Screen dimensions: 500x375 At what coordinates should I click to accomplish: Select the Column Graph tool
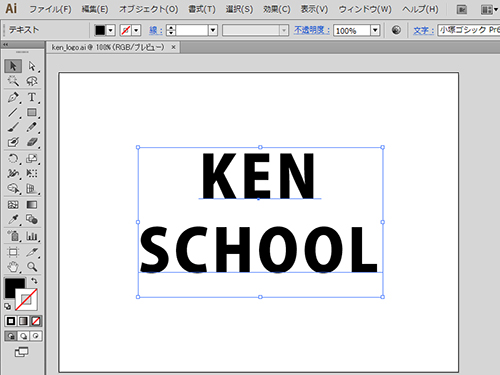point(32,236)
